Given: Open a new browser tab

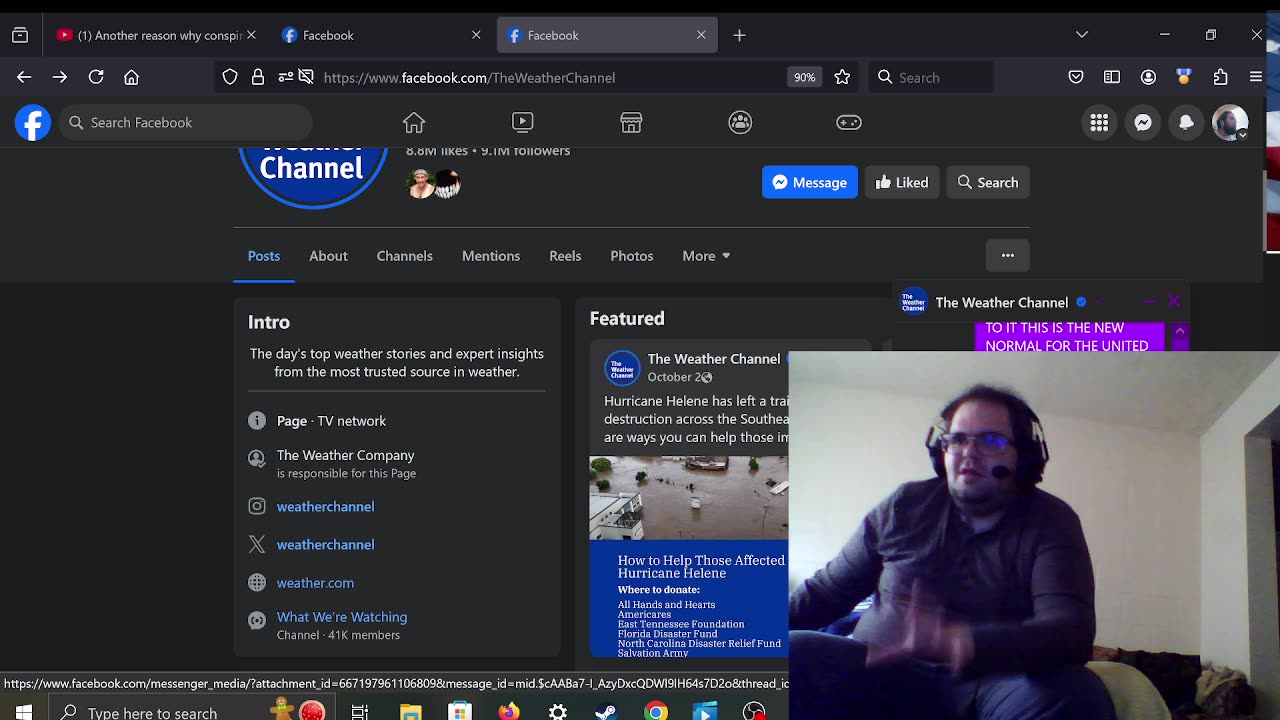Looking at the screenshot, I should pyautogui.click(x=739, y=35).
